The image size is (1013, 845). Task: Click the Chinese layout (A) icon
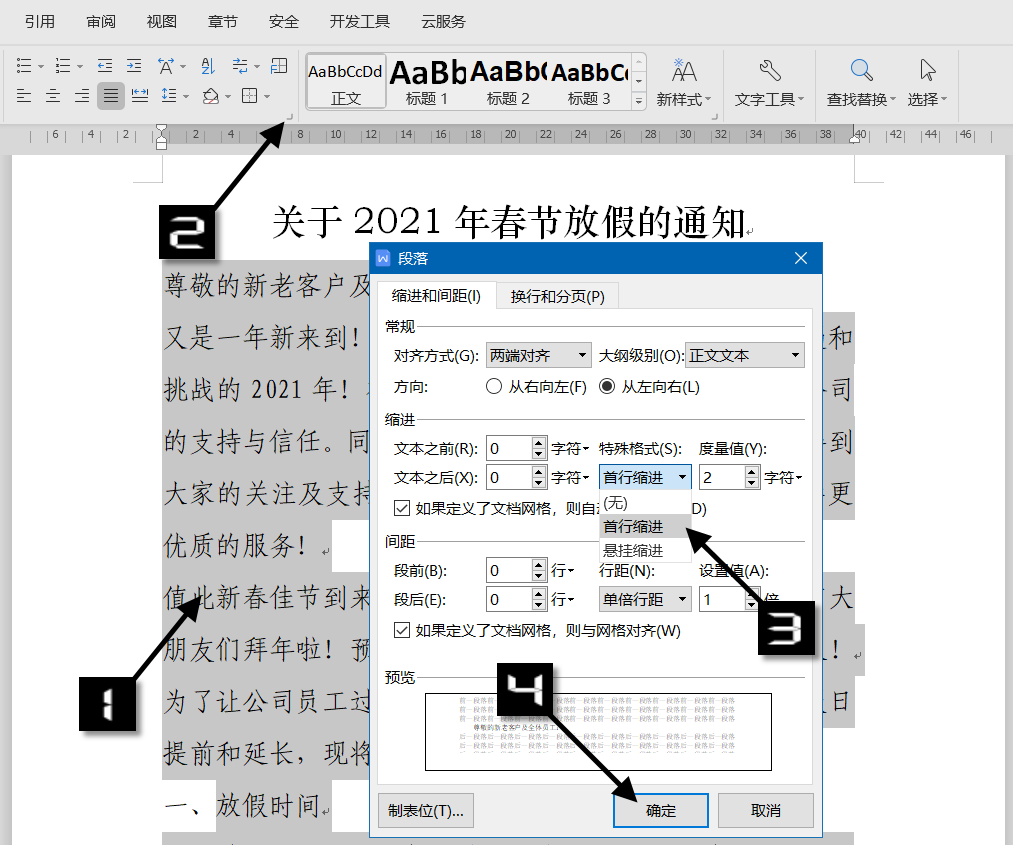click(166, 66)
